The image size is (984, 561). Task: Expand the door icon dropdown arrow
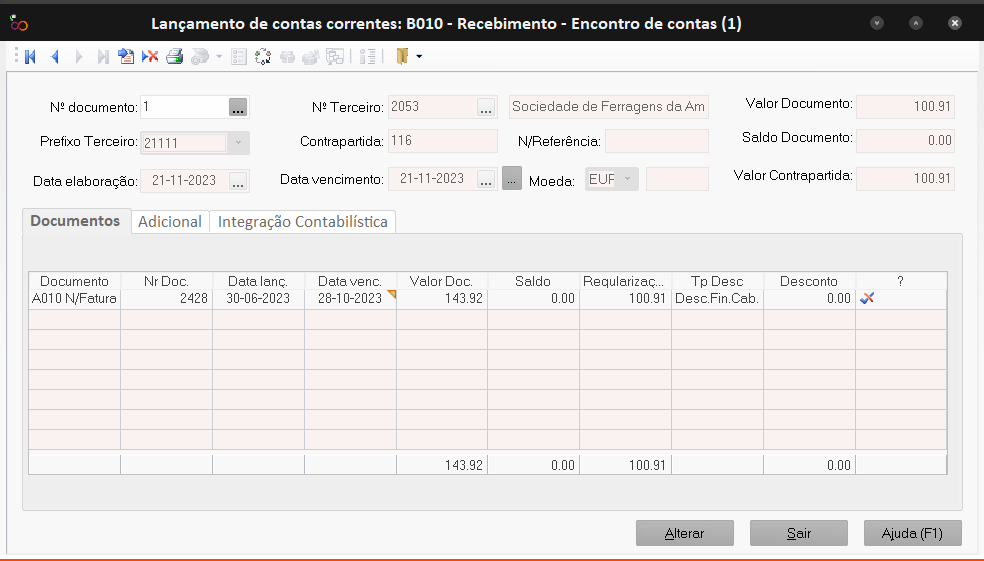419,57
